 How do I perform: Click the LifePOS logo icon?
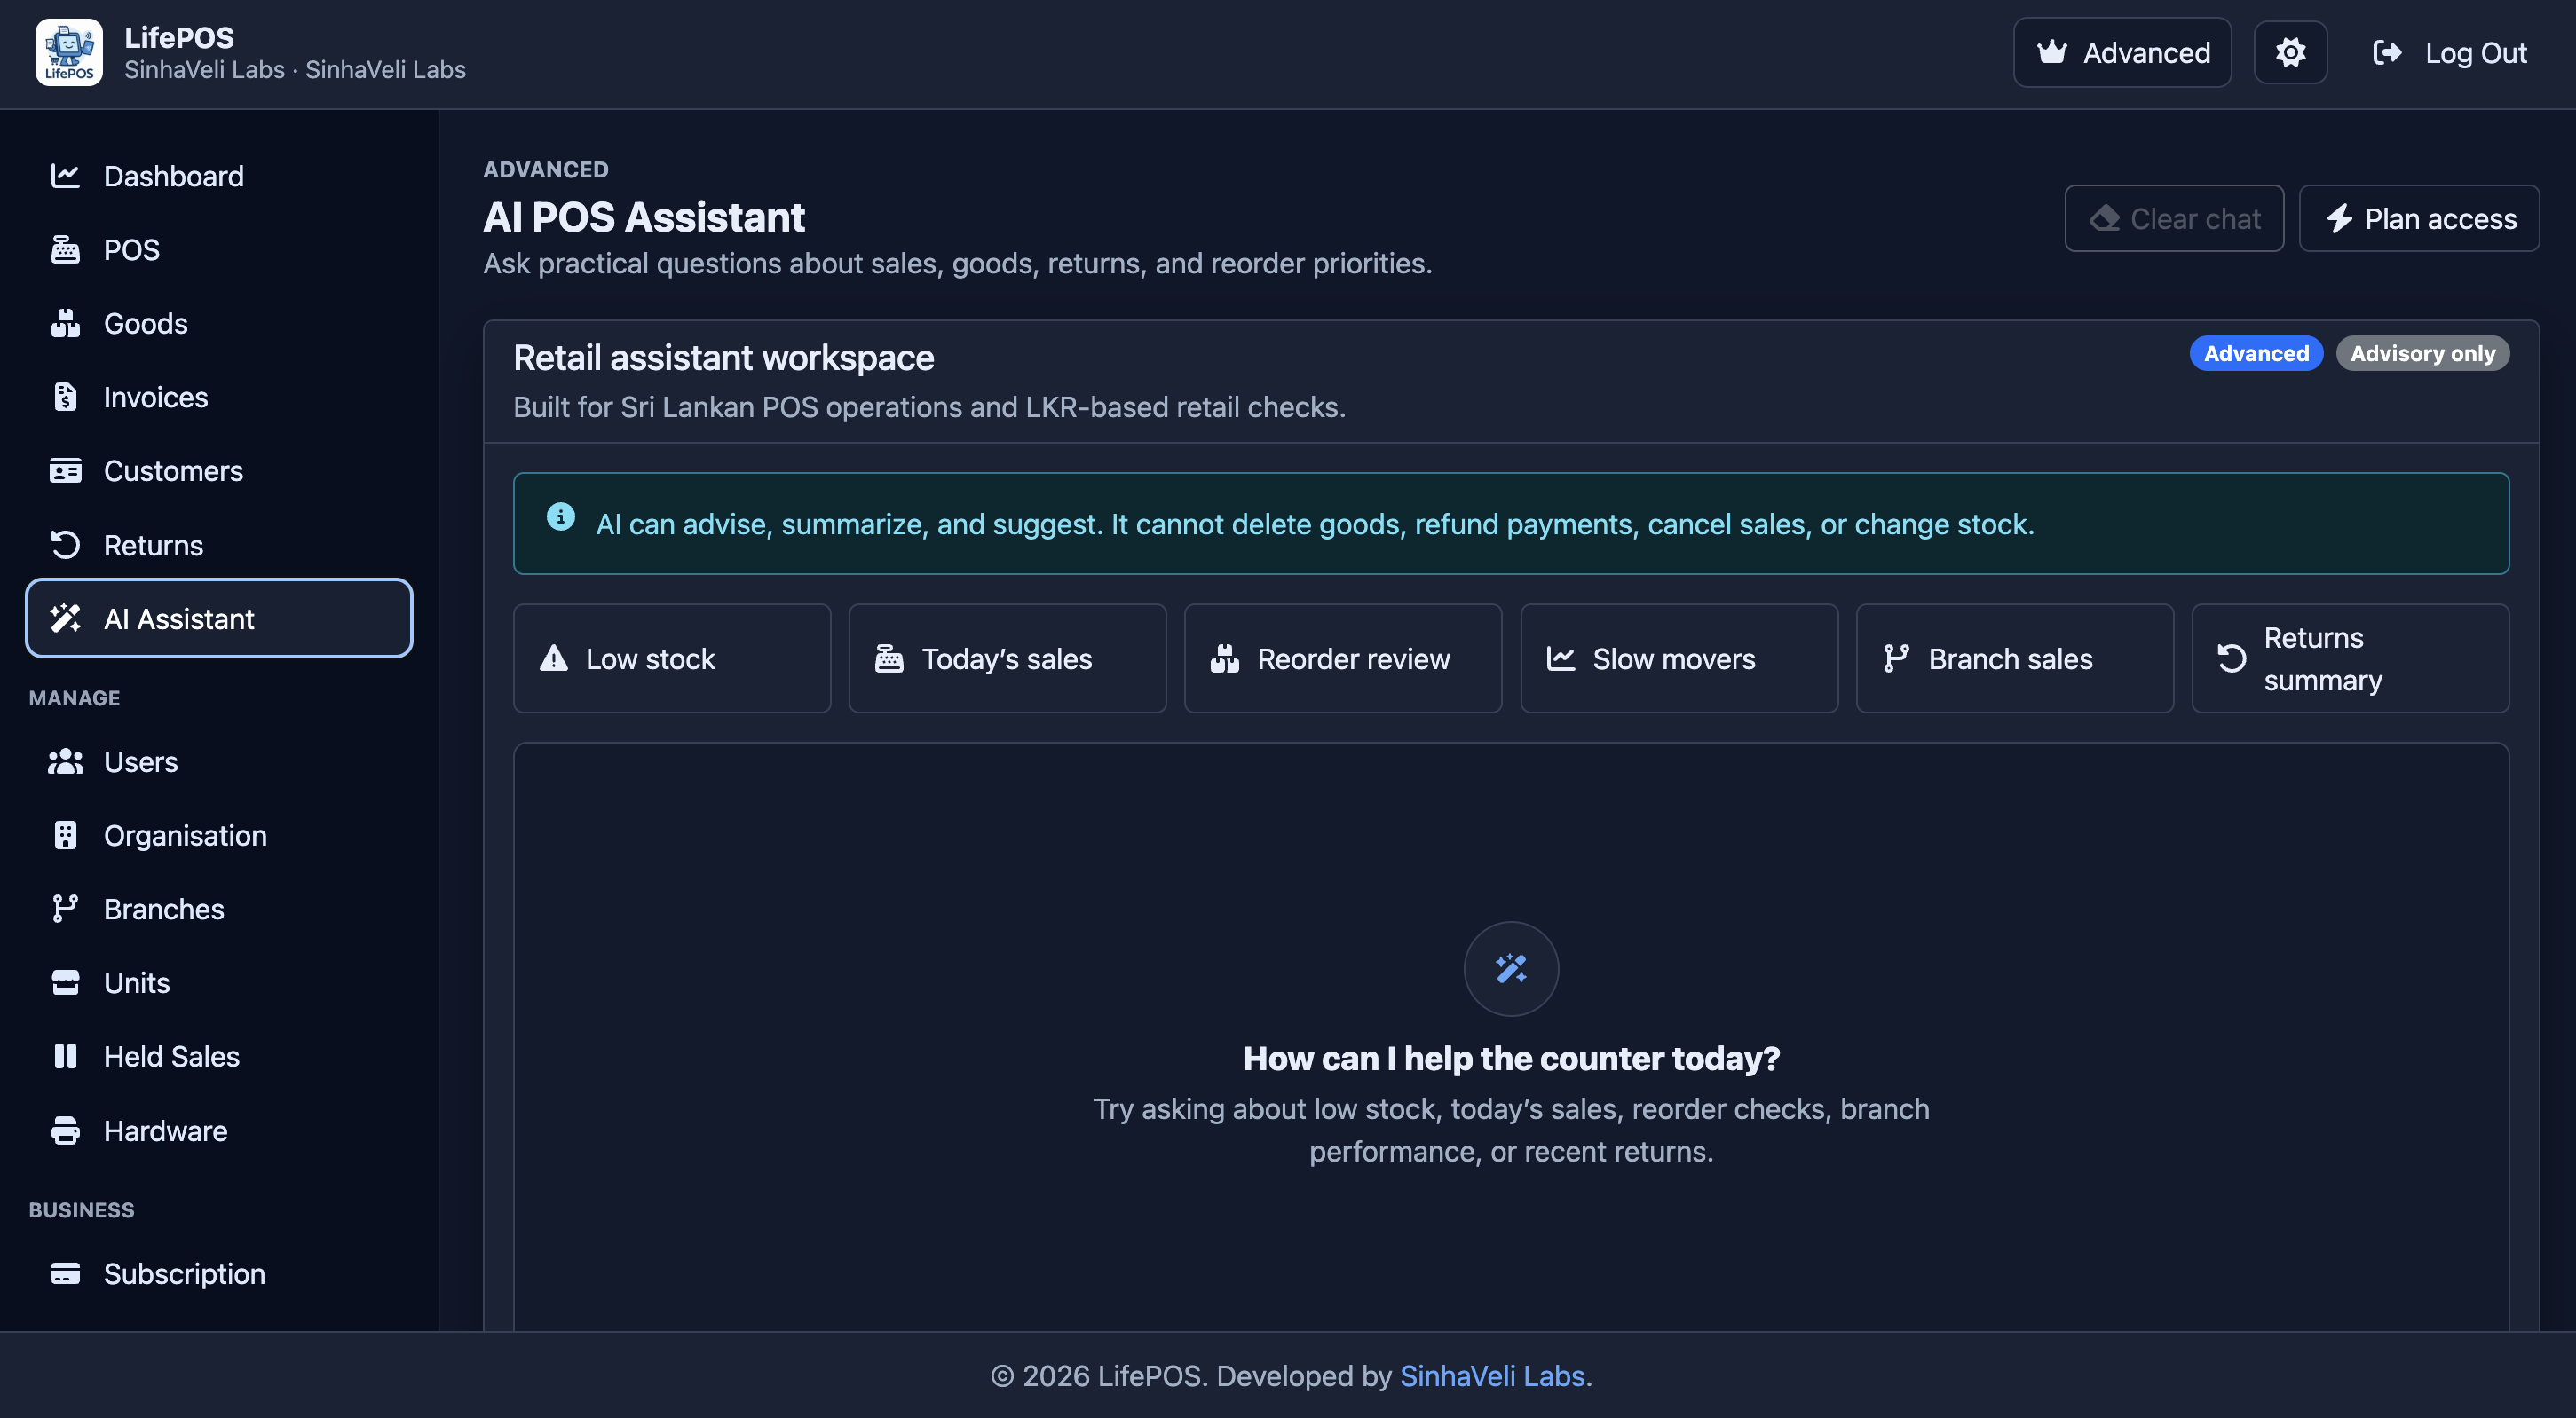pos(69,52)
